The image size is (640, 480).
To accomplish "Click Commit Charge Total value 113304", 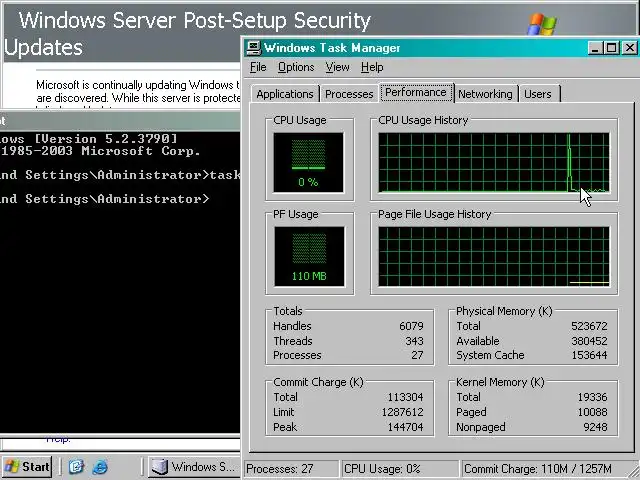I will pyautogui.click(x=405, y=397).
